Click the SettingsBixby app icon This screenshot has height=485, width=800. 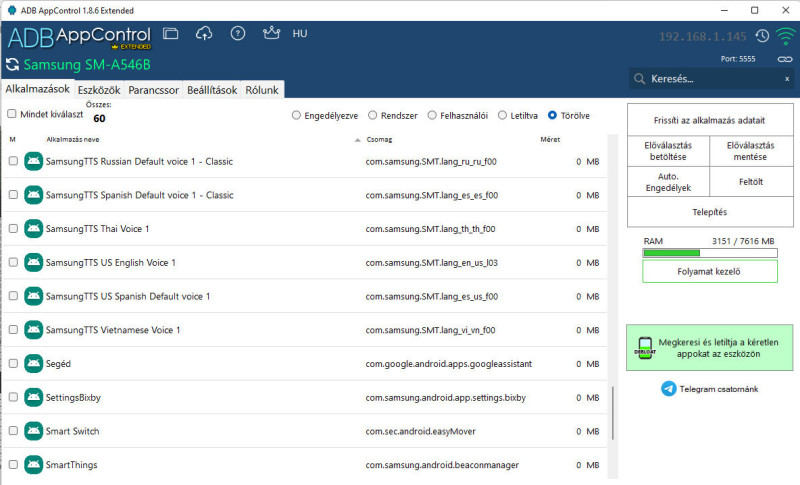[x=34, y=397]
